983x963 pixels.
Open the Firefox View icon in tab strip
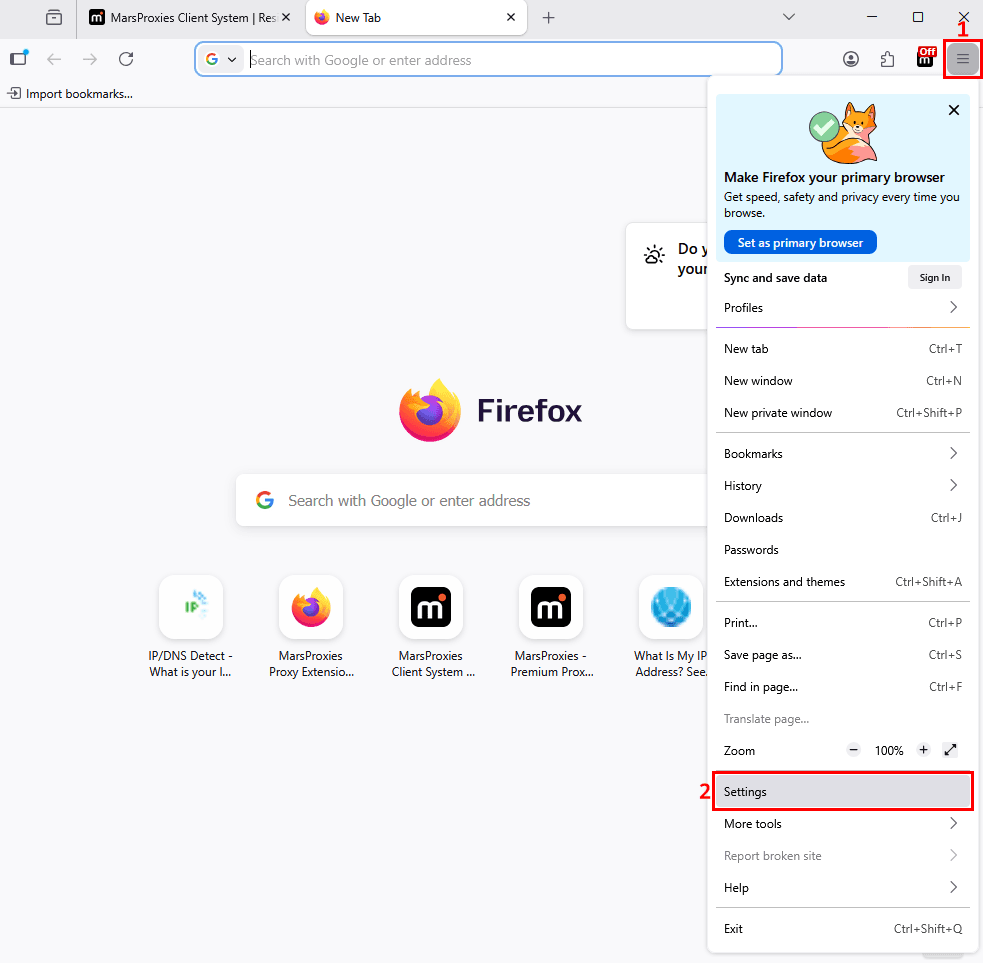click(x=54, y=18)
